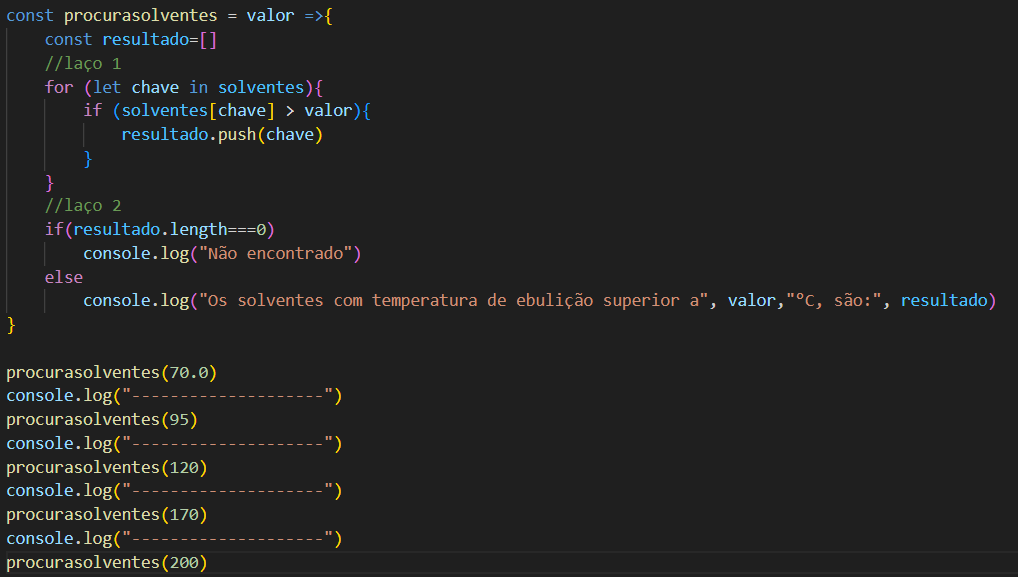Click the 'resultado.push(chave)' statement
The image size is (1018, 577).
(222, 134)
